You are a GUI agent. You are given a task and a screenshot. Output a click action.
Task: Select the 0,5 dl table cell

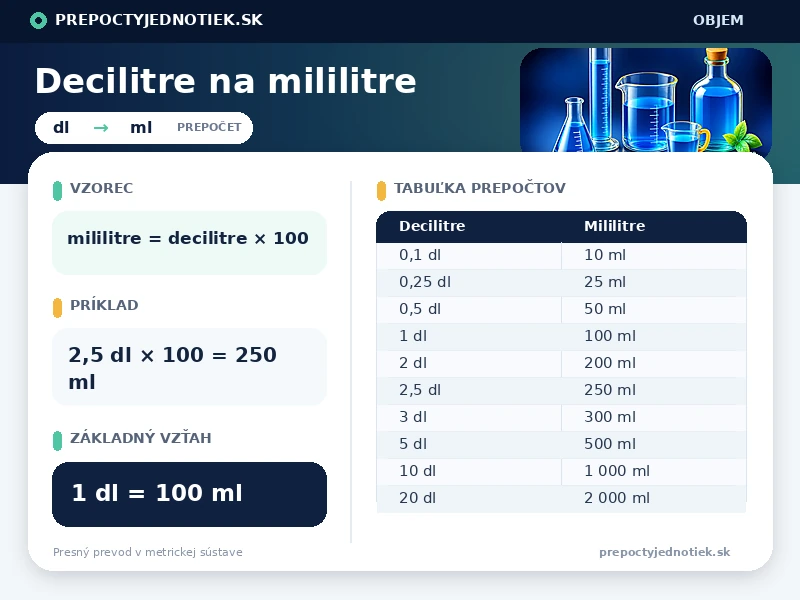(469, 309)
